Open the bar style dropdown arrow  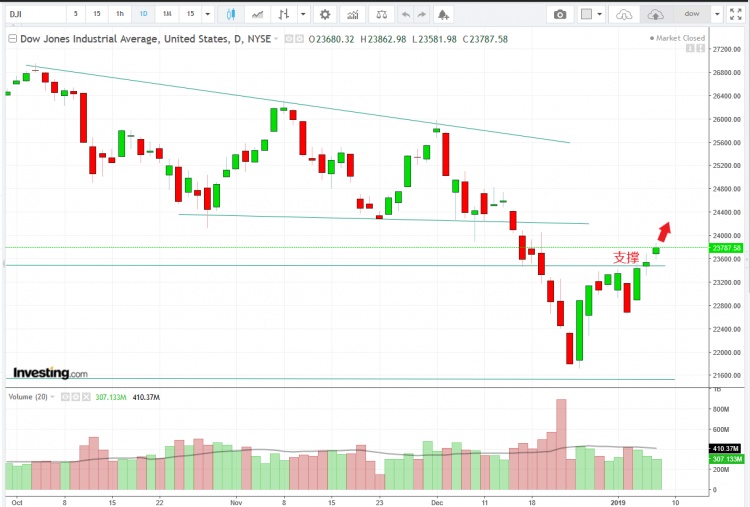[x=302, y=14]
